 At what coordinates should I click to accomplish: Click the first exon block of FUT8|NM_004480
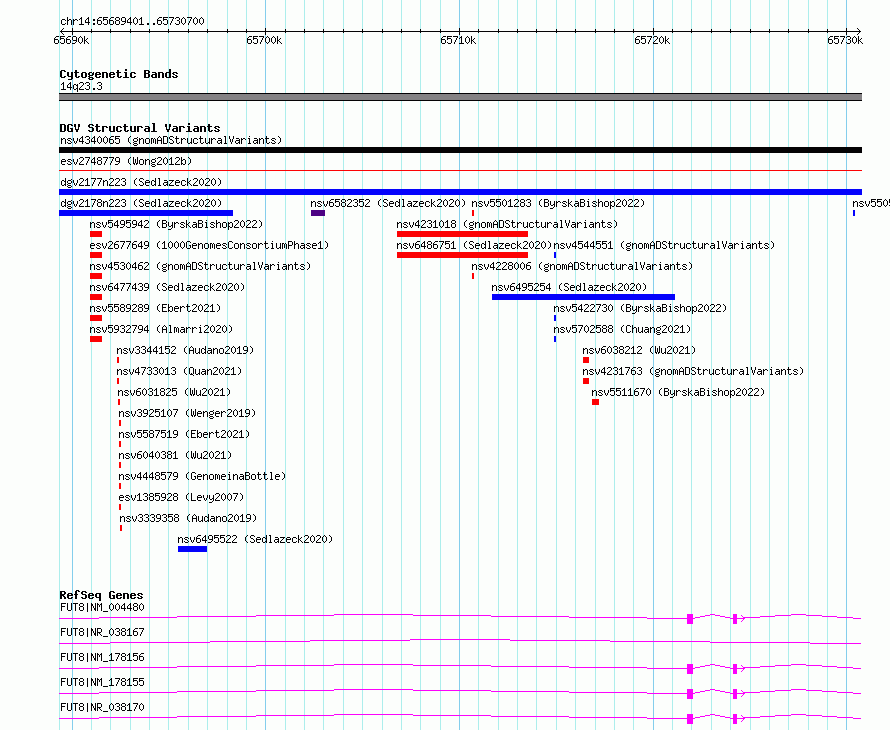pyautogui.click(x=690, y=619)
